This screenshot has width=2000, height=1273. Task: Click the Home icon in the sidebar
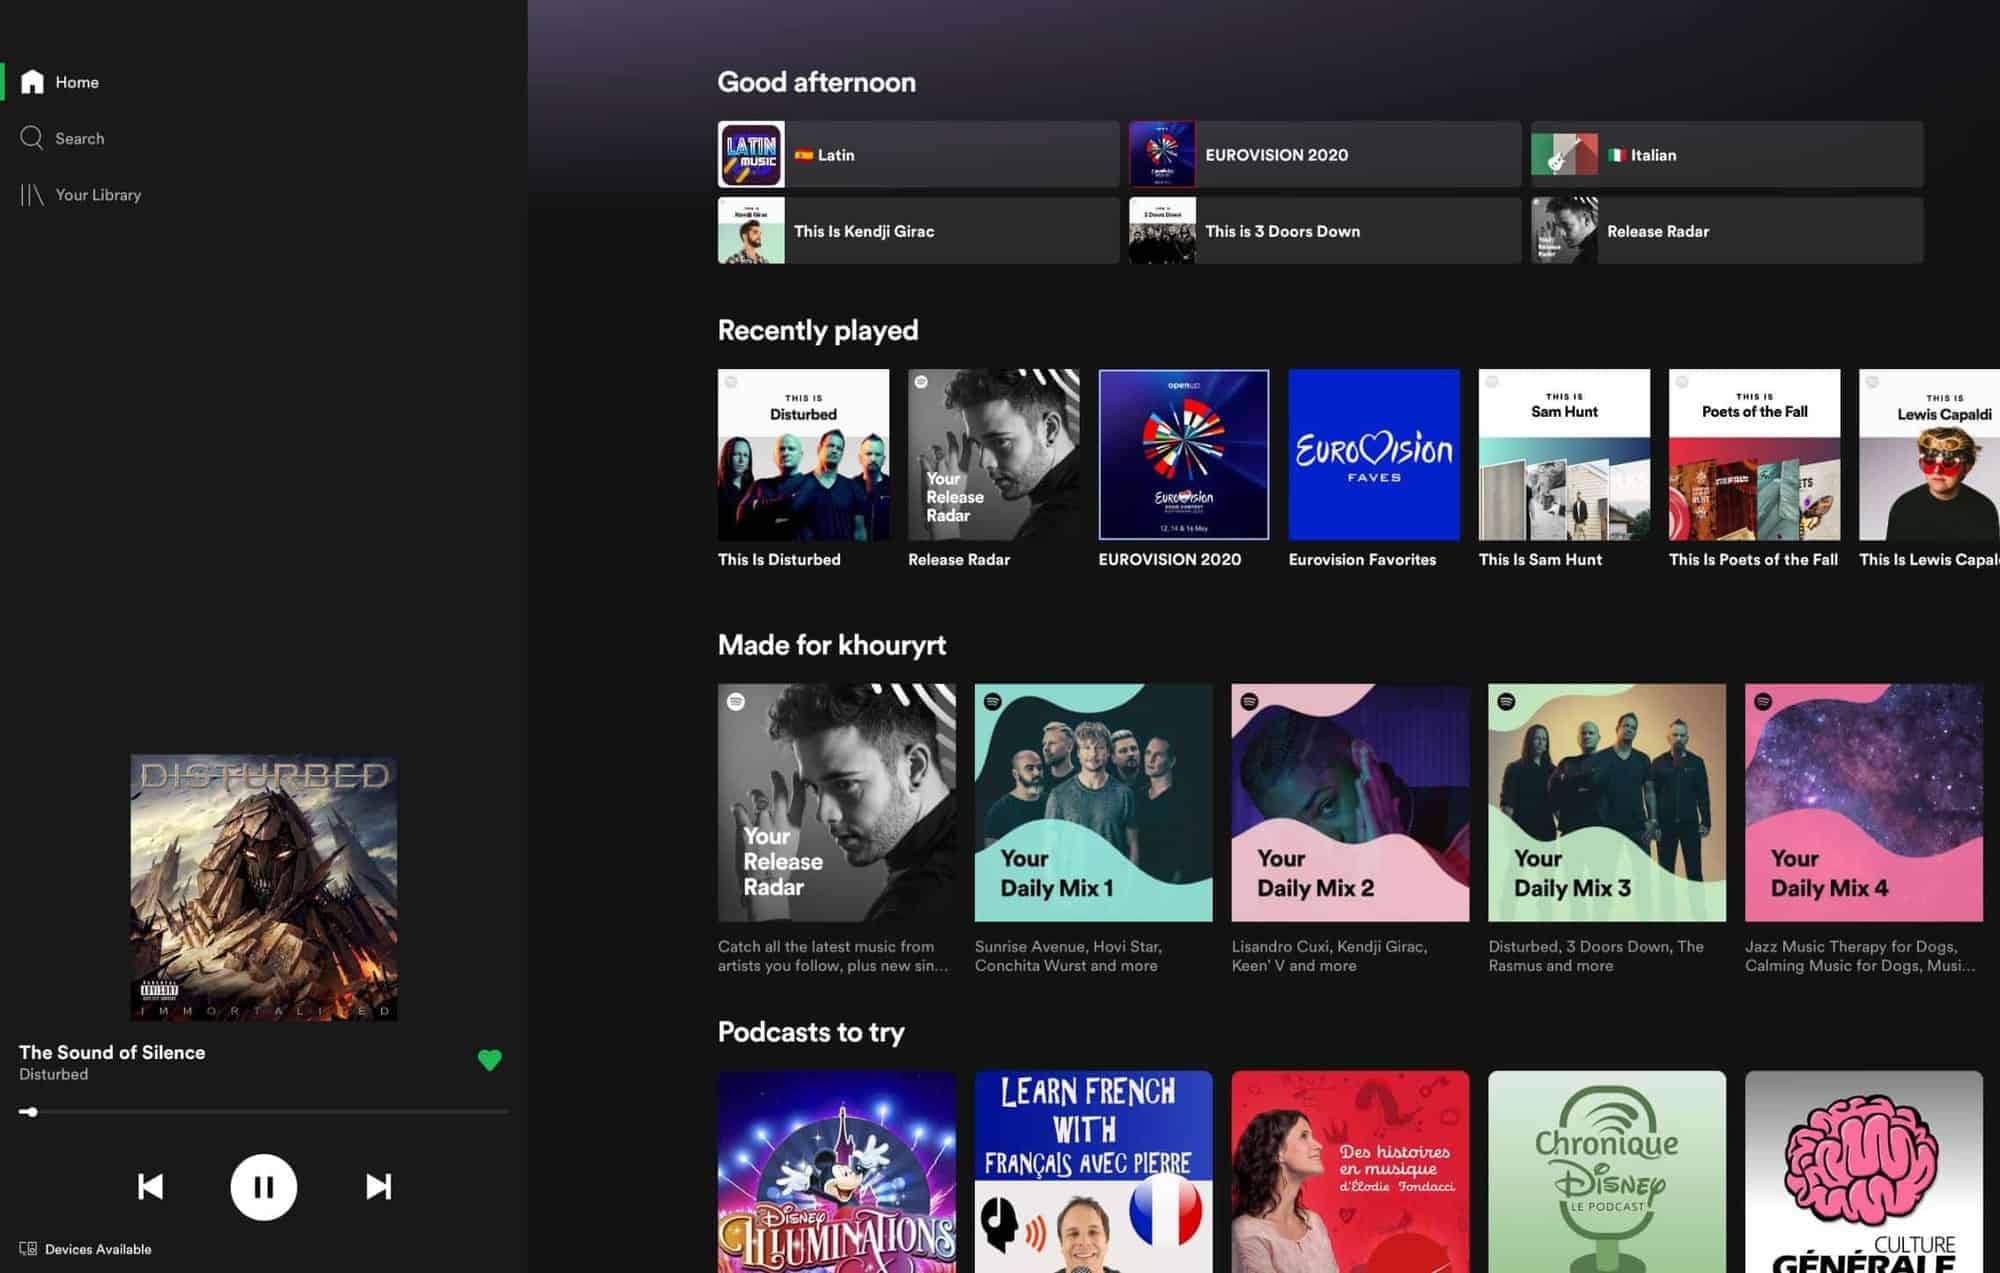pos(34,81)
